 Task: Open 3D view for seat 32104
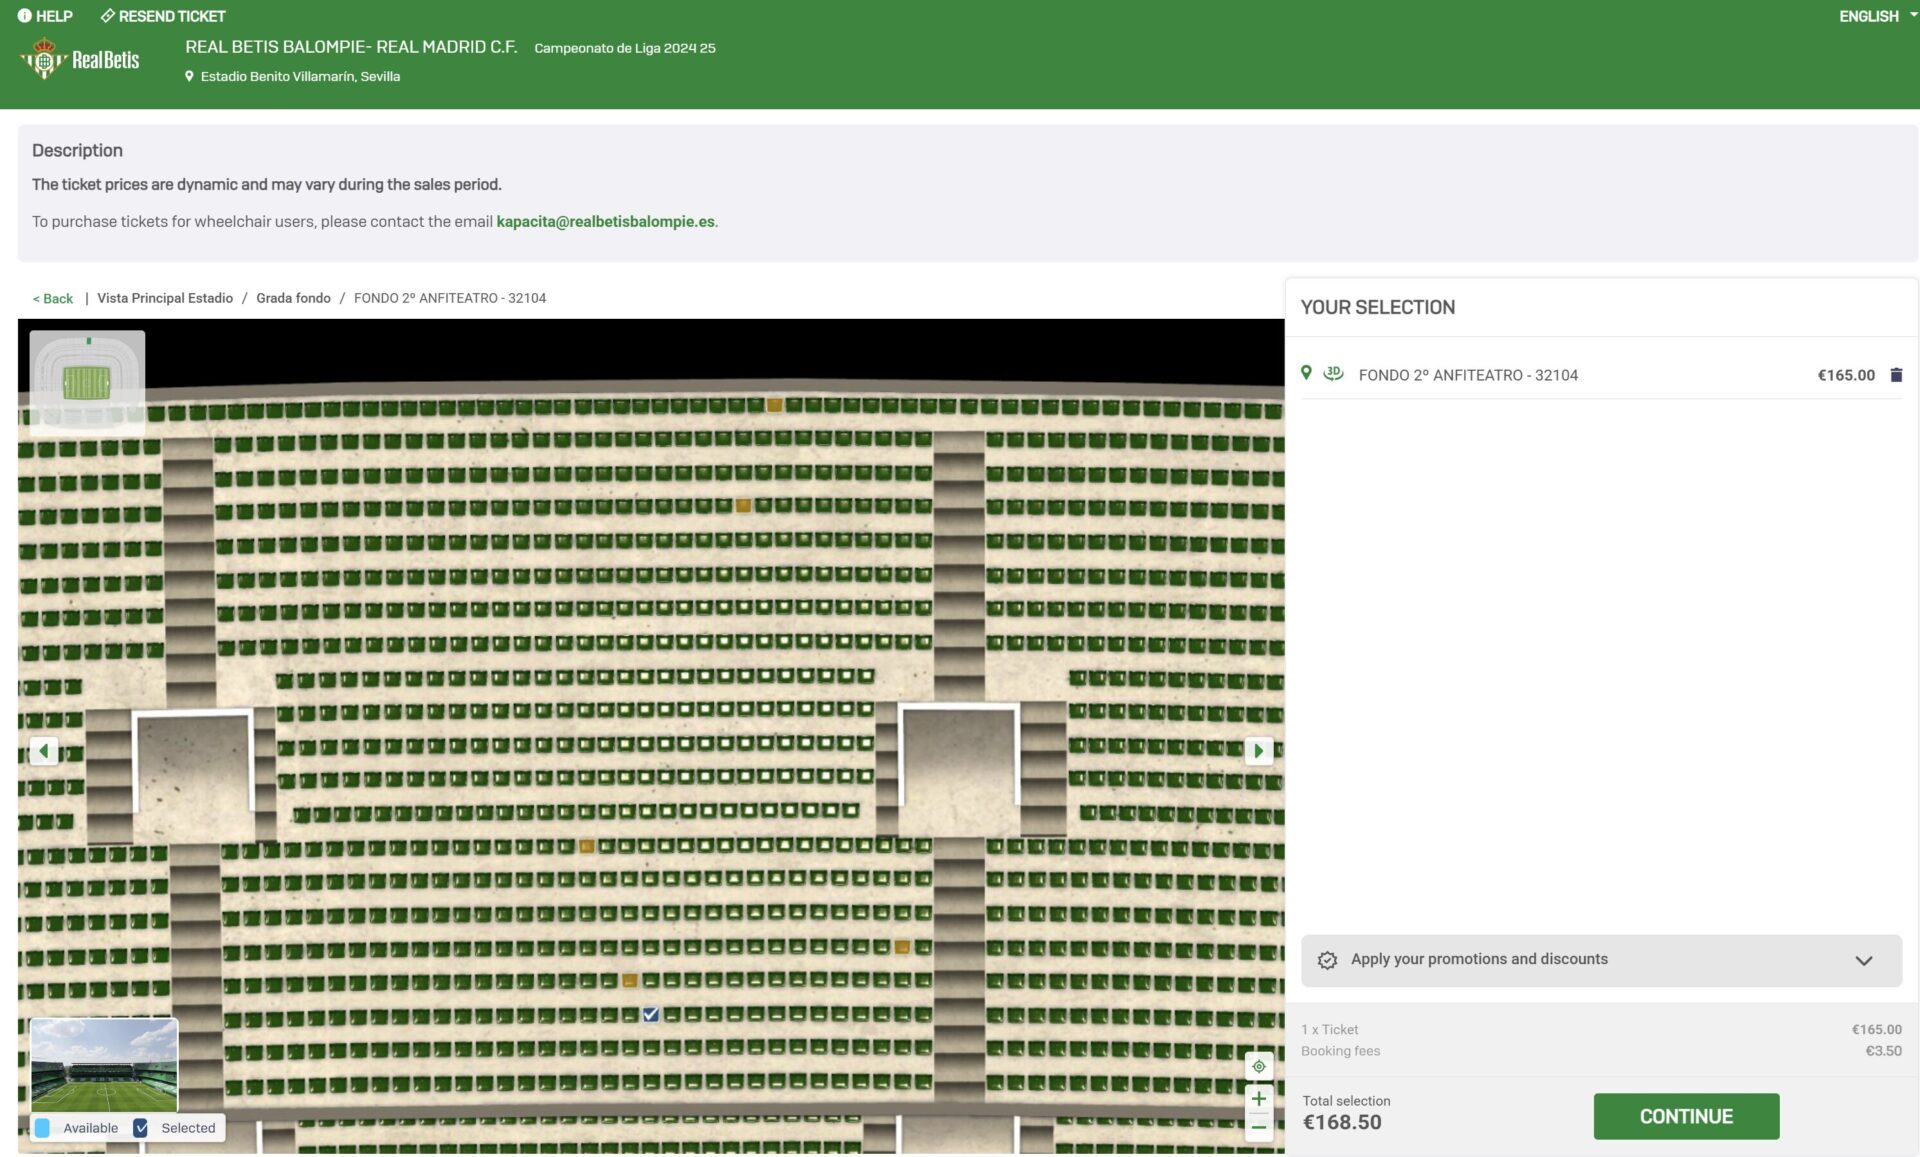[1333, 373]
